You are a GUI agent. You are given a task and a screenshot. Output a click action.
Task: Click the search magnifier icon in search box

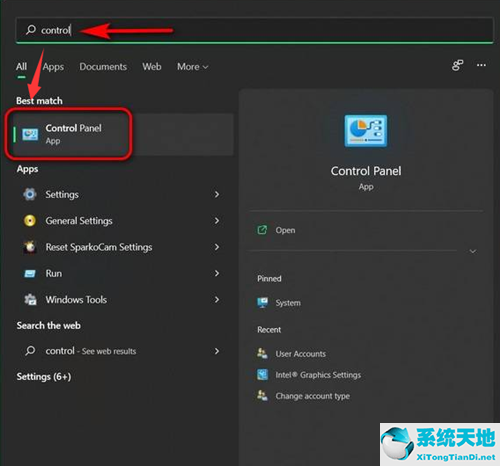pos(31,30)
